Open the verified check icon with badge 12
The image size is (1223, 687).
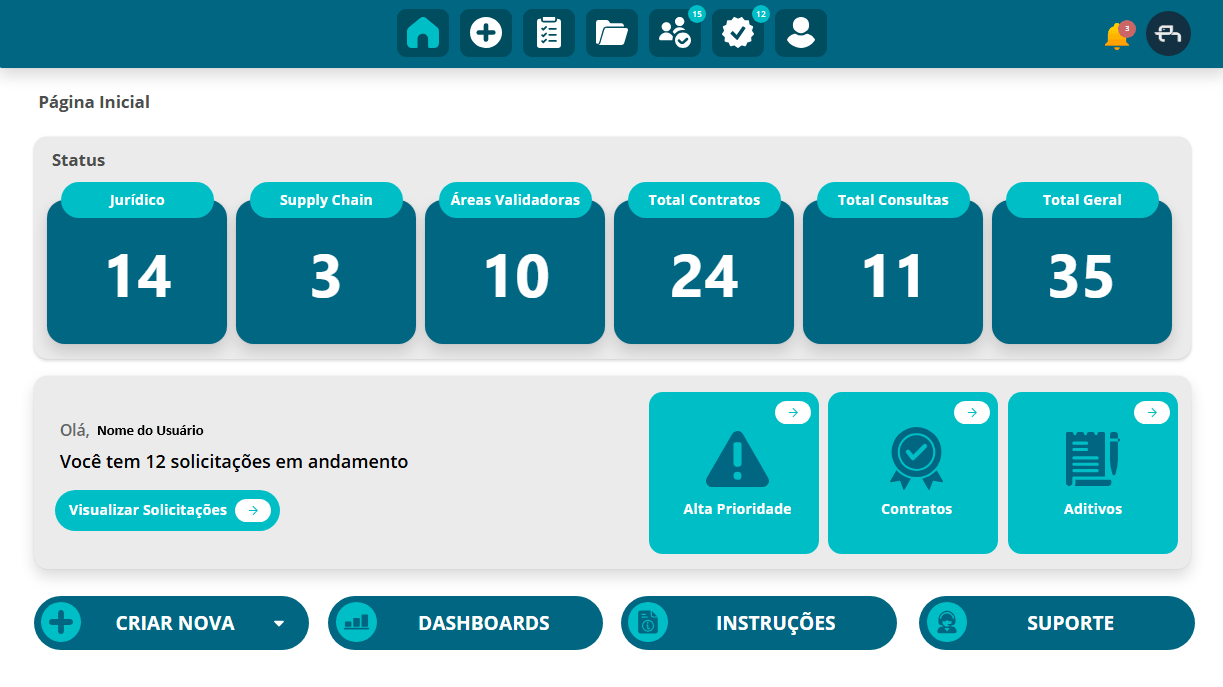738,33
